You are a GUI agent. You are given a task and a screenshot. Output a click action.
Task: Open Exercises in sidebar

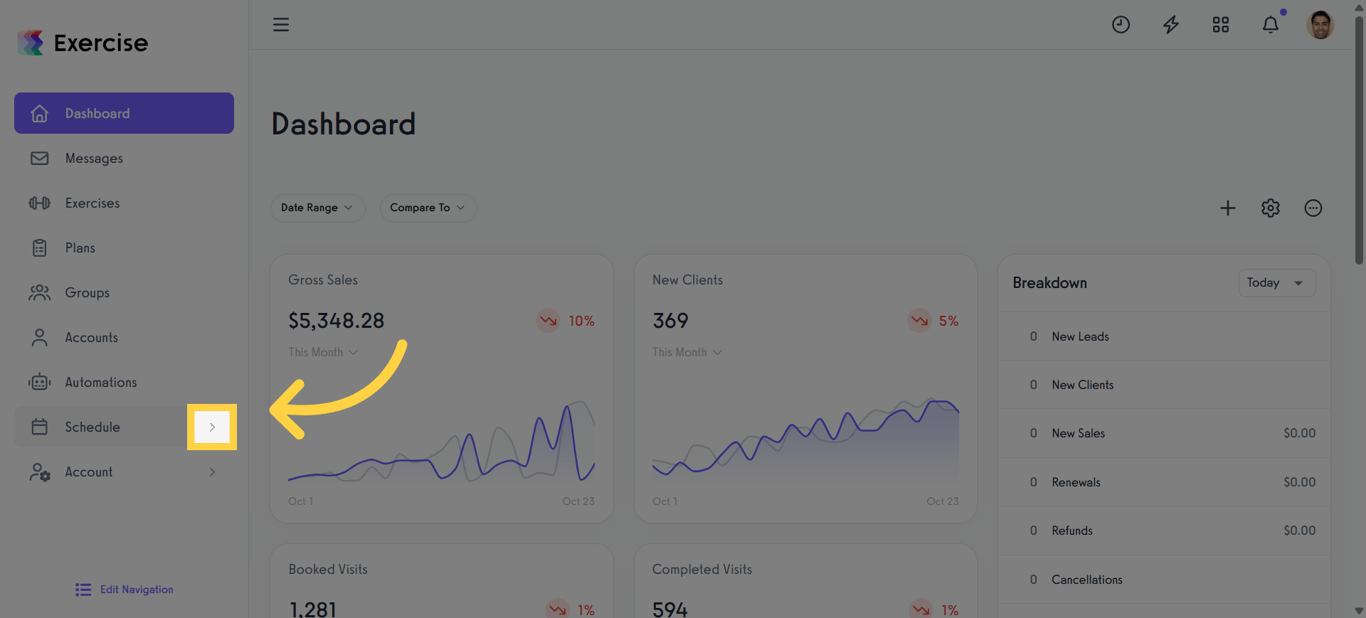point(92,203)
